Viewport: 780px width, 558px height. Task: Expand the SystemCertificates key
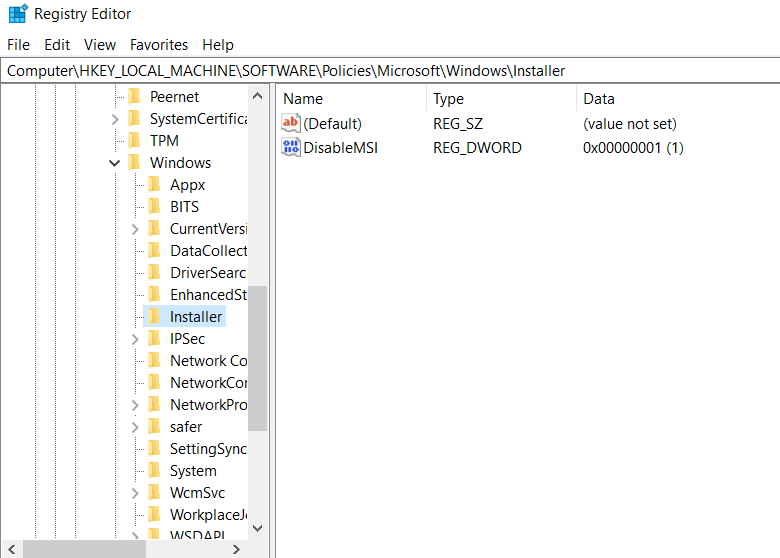pos(115,119)
